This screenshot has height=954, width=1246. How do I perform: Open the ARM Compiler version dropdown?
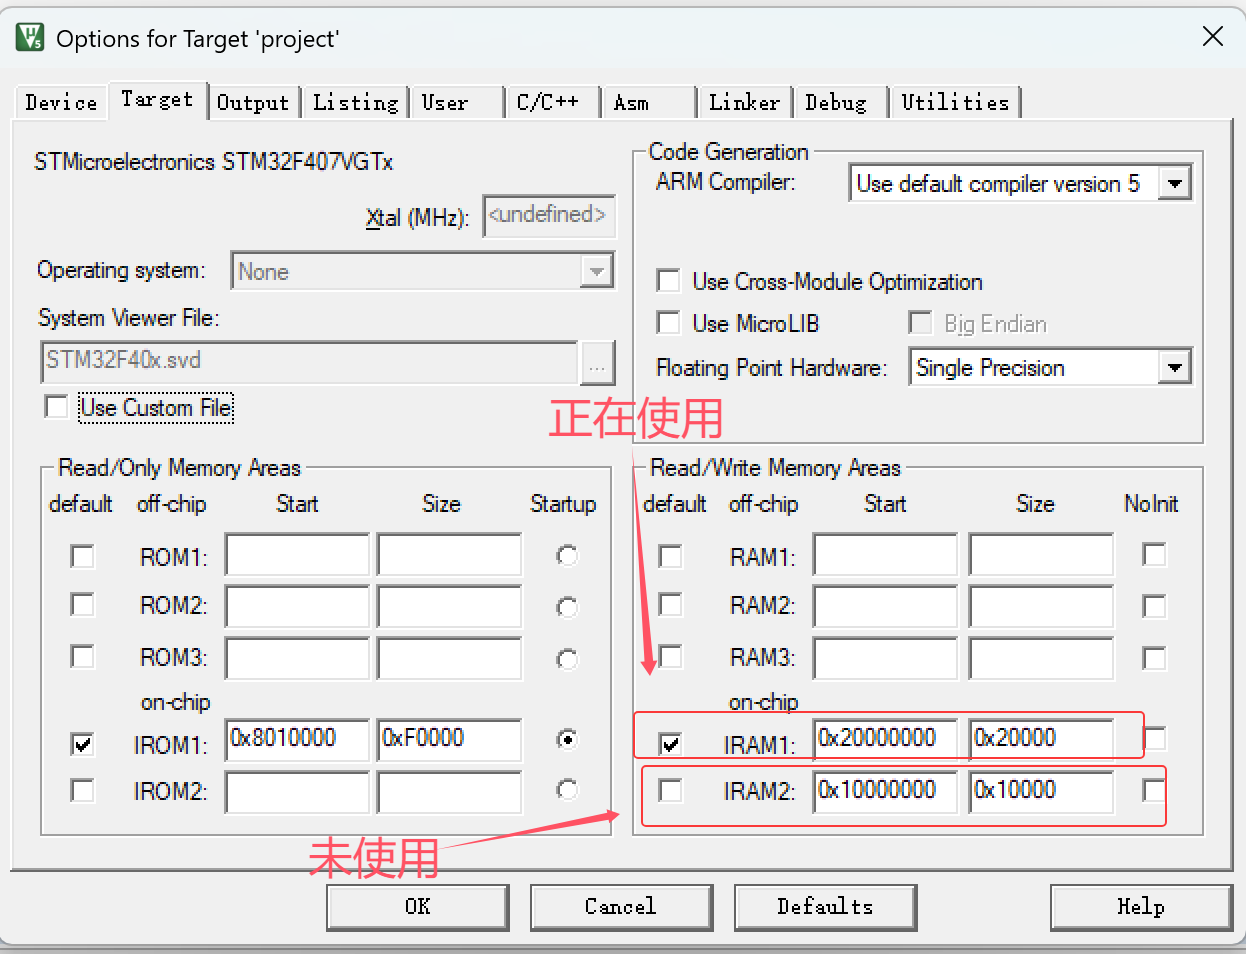[1175, 183]
